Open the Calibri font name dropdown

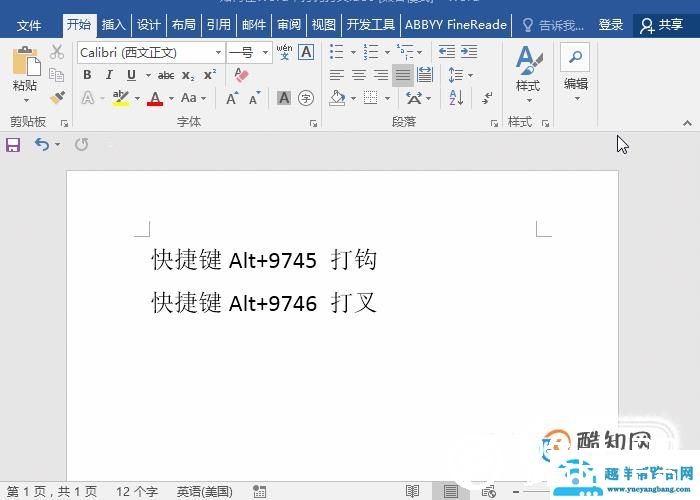[x=218, y=53]
